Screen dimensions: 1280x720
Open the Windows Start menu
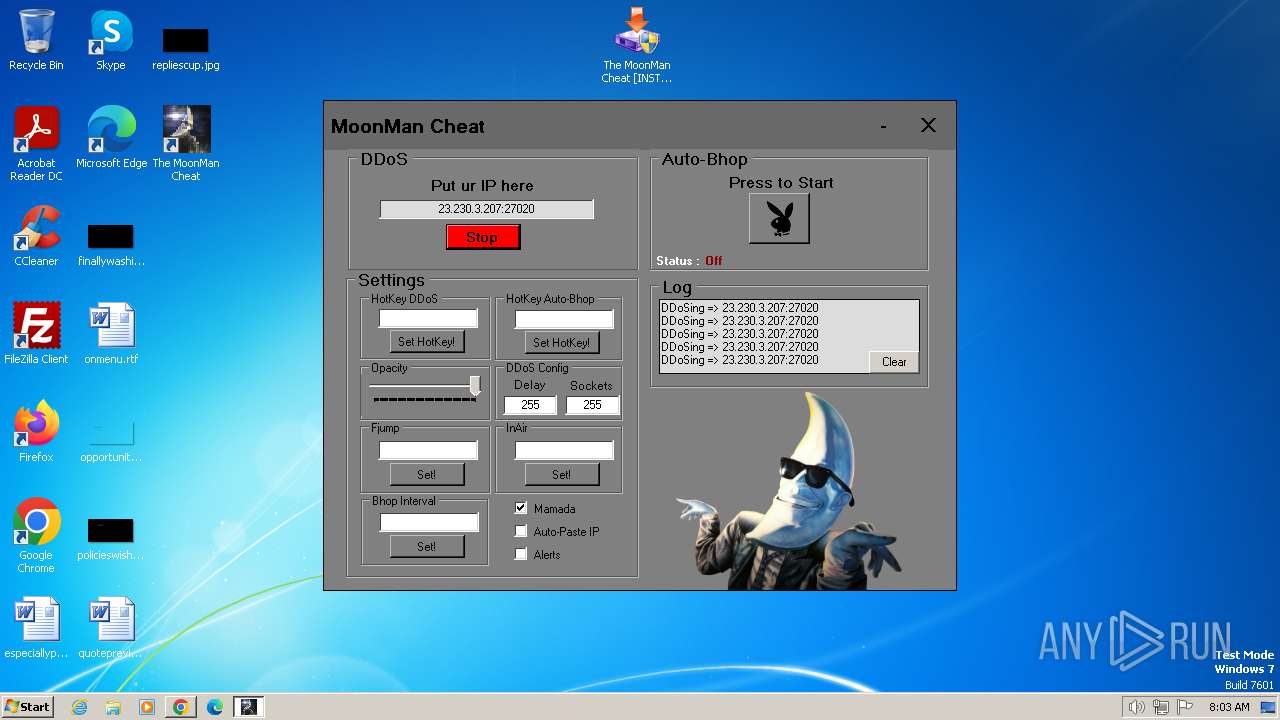[27, 707]
